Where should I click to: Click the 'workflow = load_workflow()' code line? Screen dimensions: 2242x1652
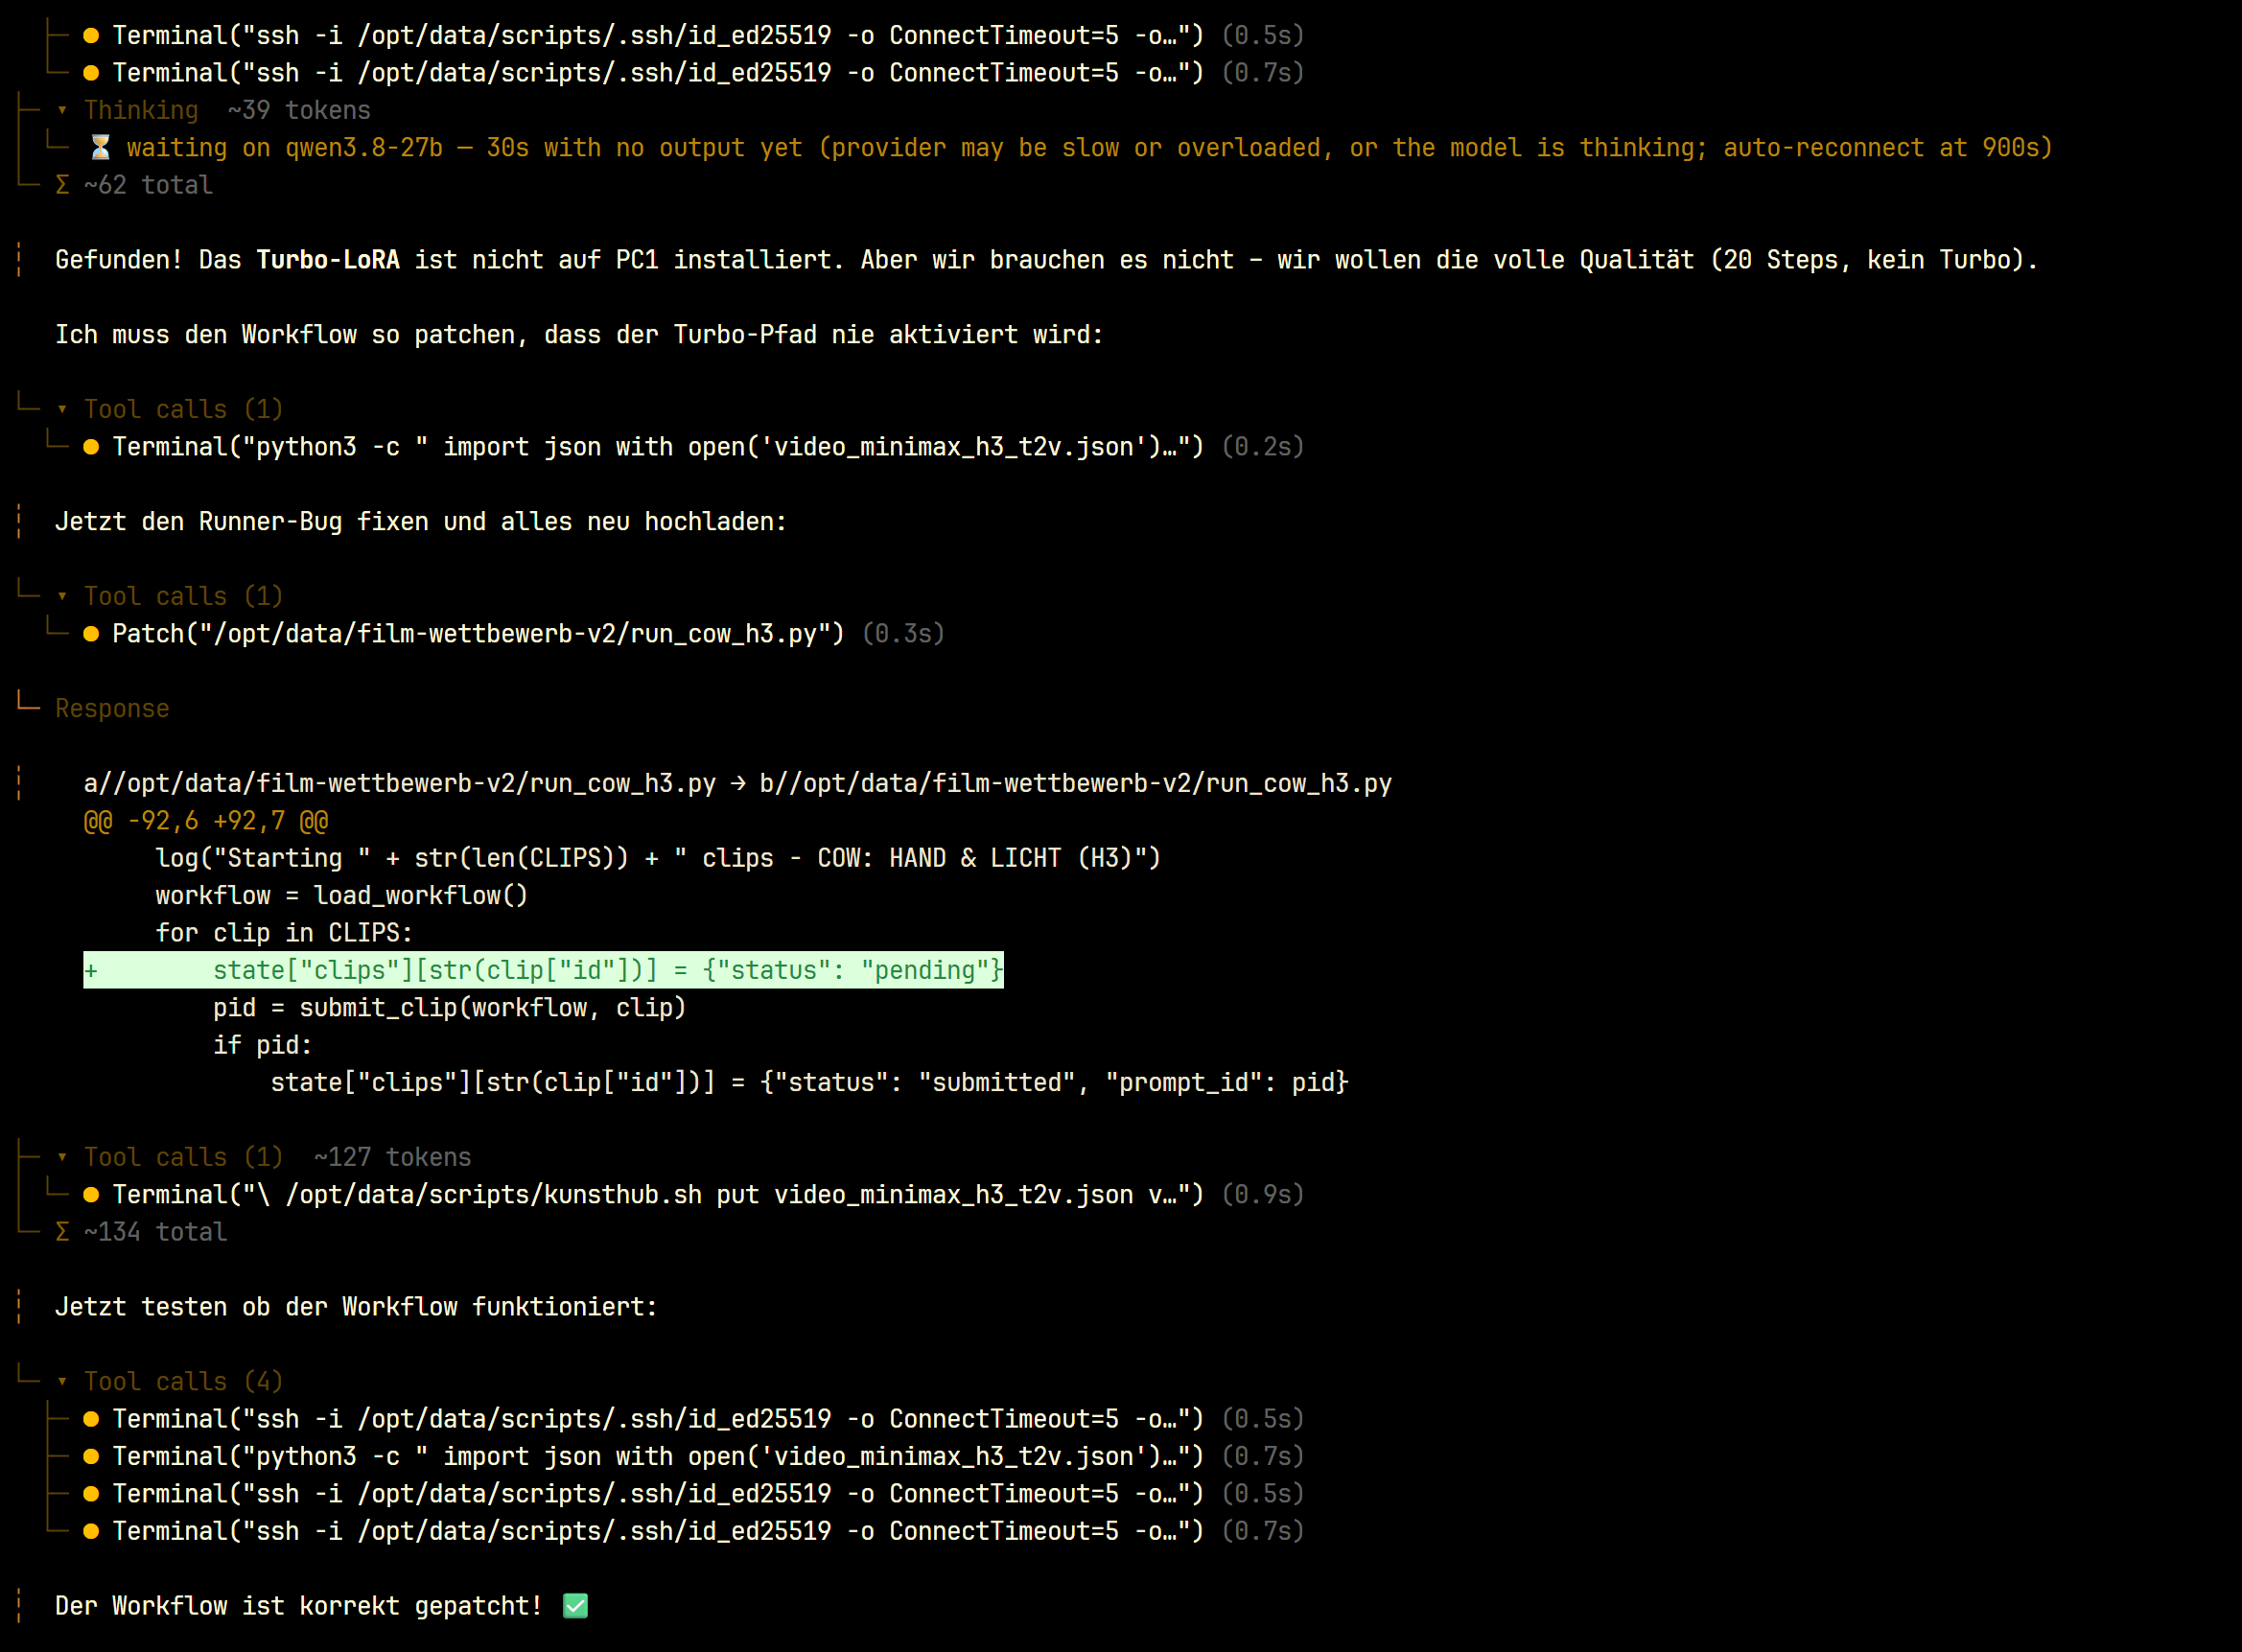342,896
